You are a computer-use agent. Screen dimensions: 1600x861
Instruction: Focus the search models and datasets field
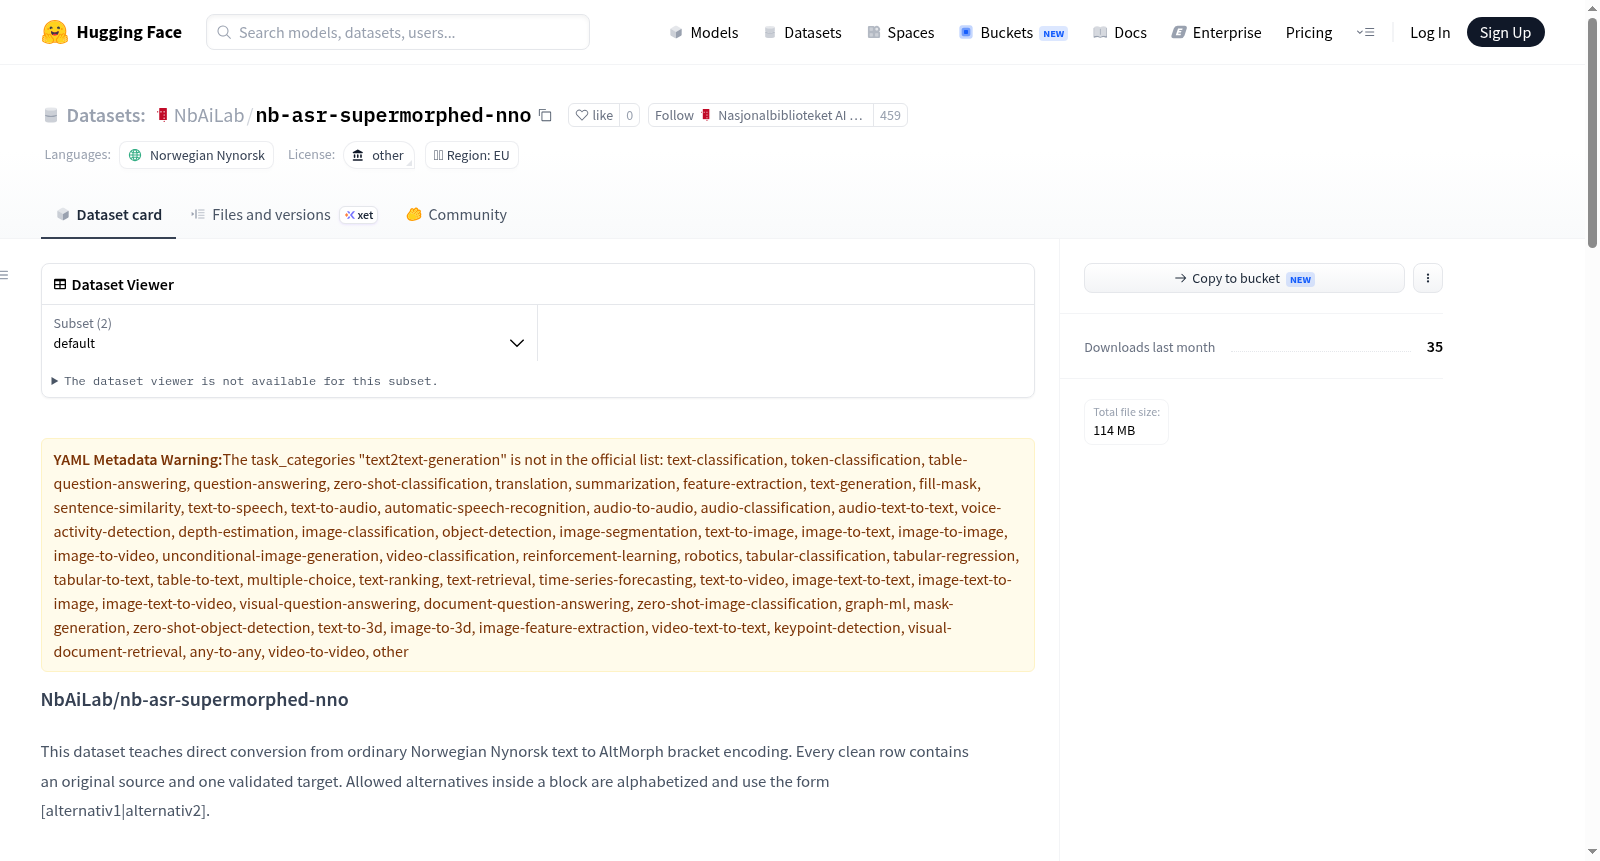(398, 32)
